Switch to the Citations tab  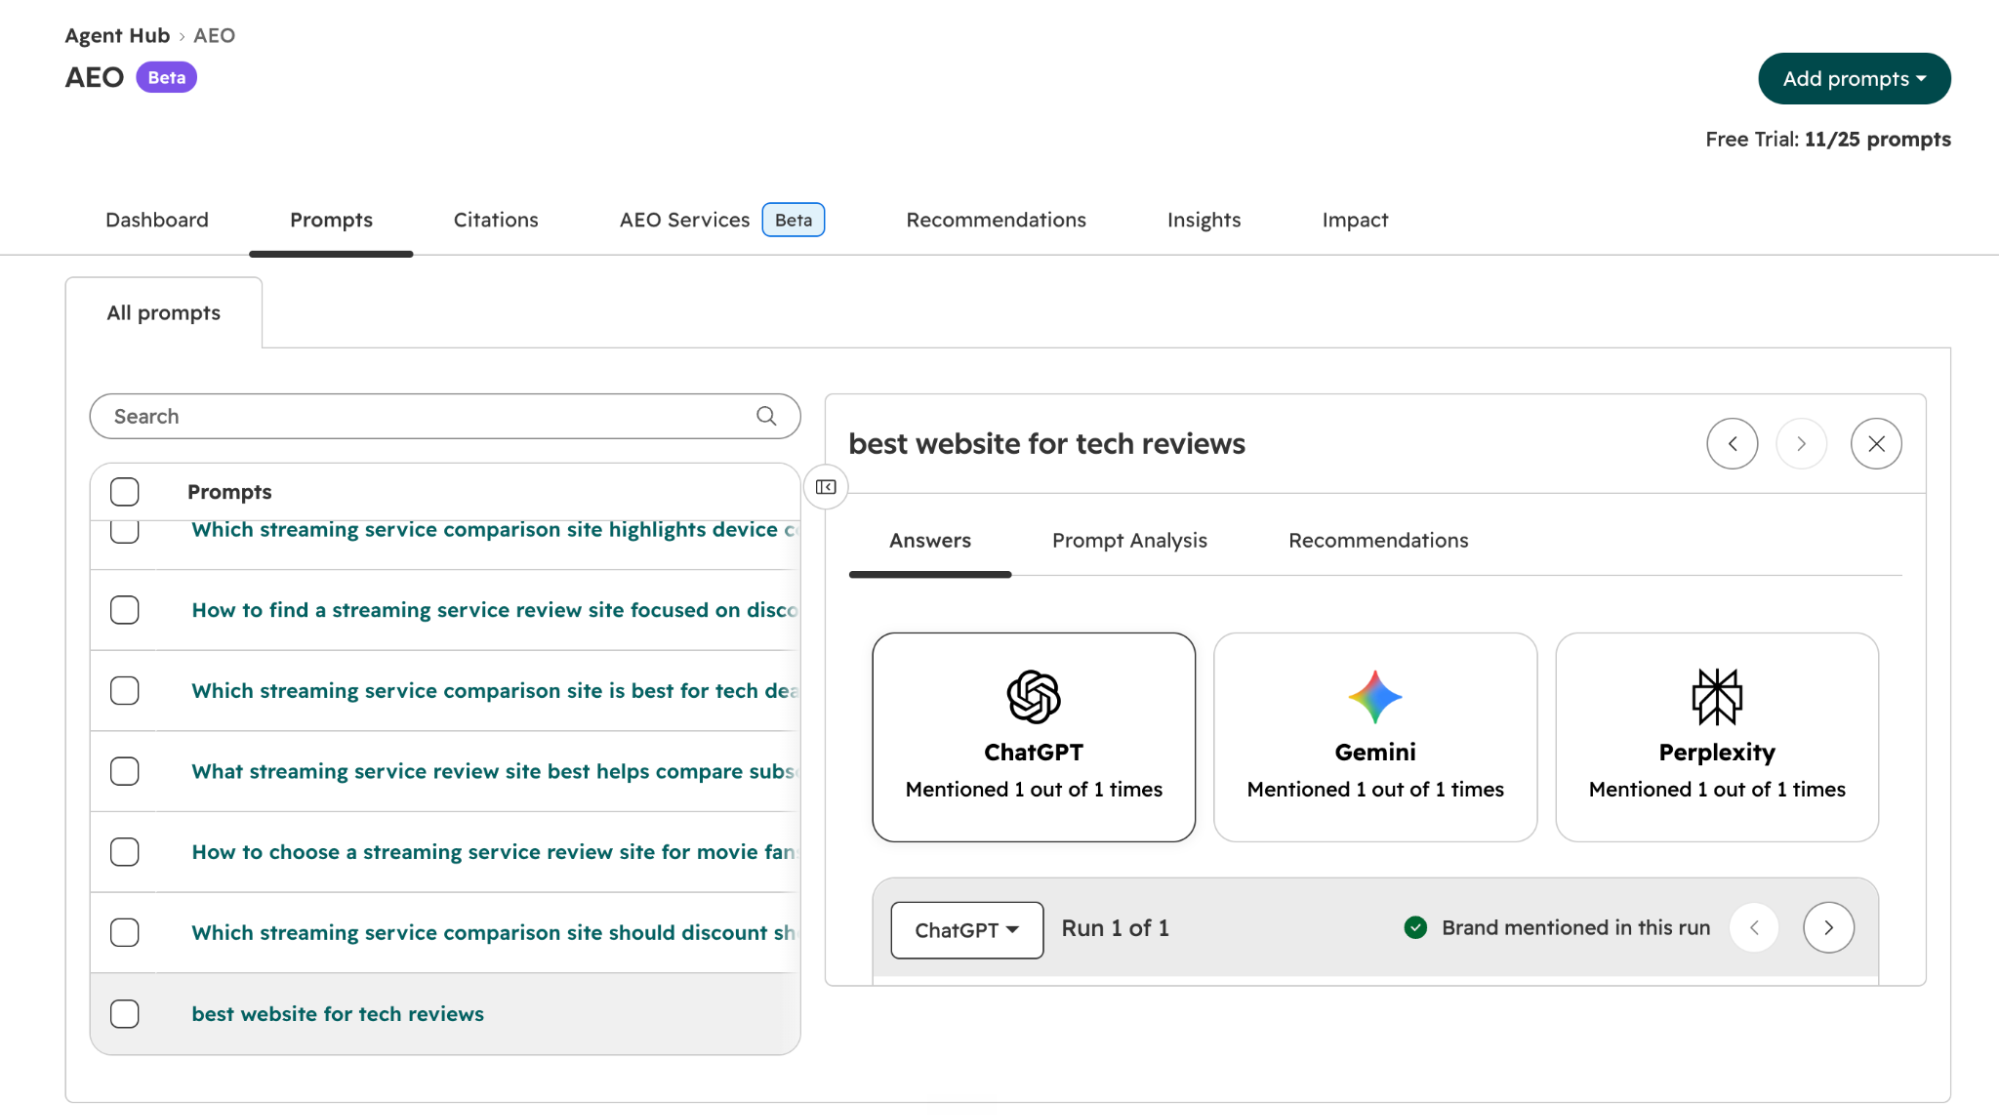click(x=496, y=220)
